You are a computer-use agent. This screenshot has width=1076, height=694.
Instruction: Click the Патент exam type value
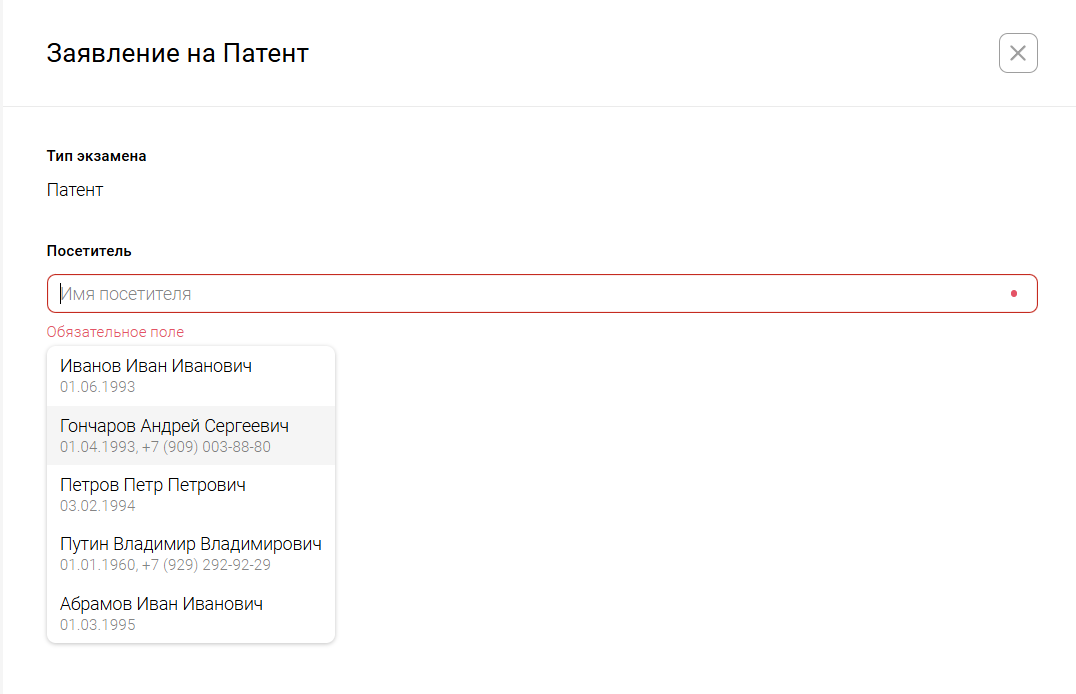click(75, 189)
